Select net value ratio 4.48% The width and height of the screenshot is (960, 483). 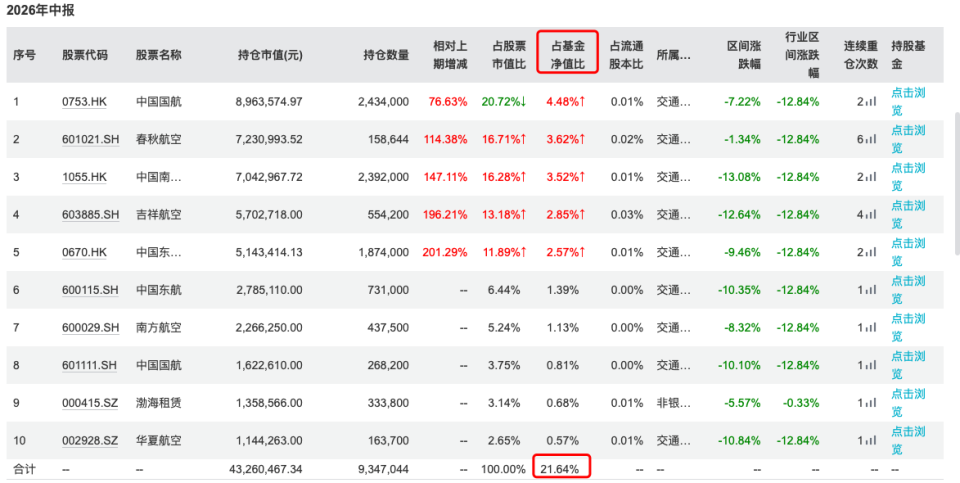[566, 102]
